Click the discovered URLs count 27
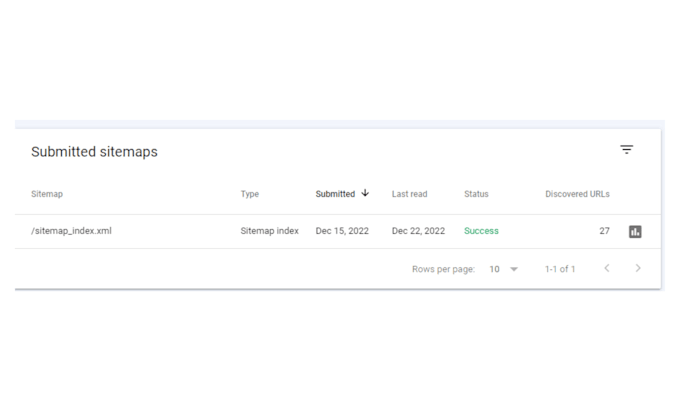The width and height of the screenshot is (680, 411). click(x=605, y=231)
